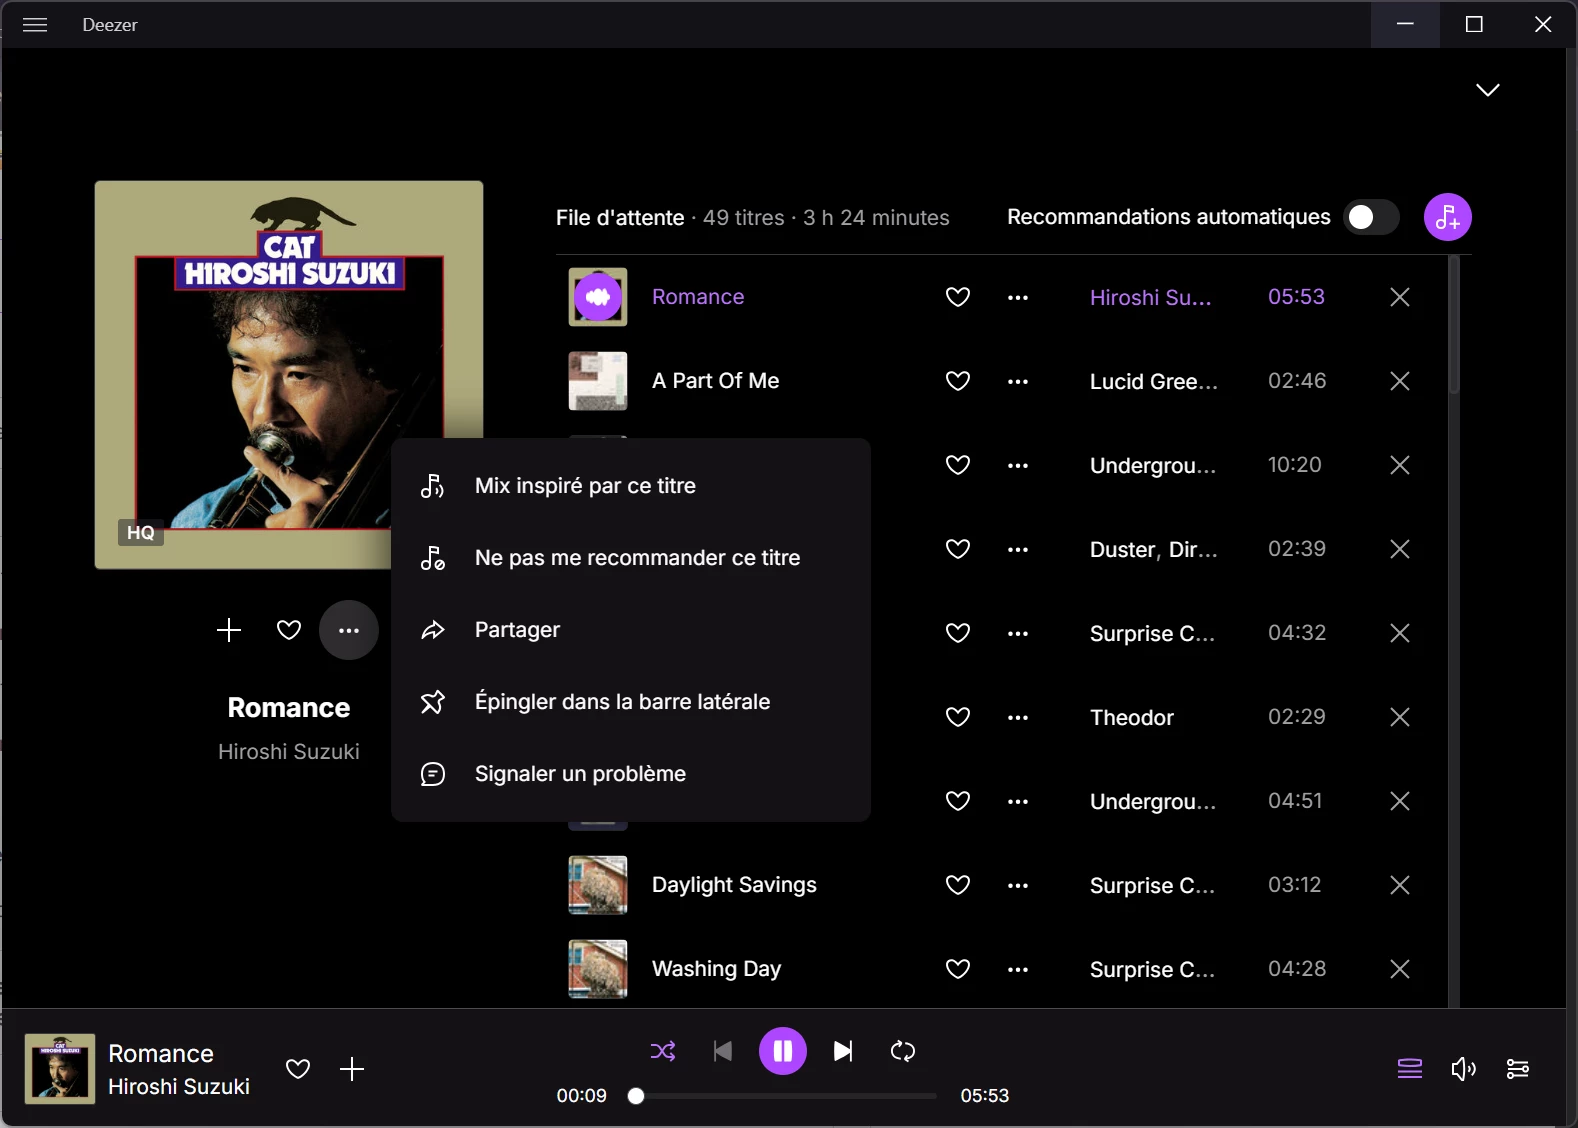The width and height of the screenshot is (1578, 1128).
Task: Open options for Romance in queue
Action: (1018, 297)
